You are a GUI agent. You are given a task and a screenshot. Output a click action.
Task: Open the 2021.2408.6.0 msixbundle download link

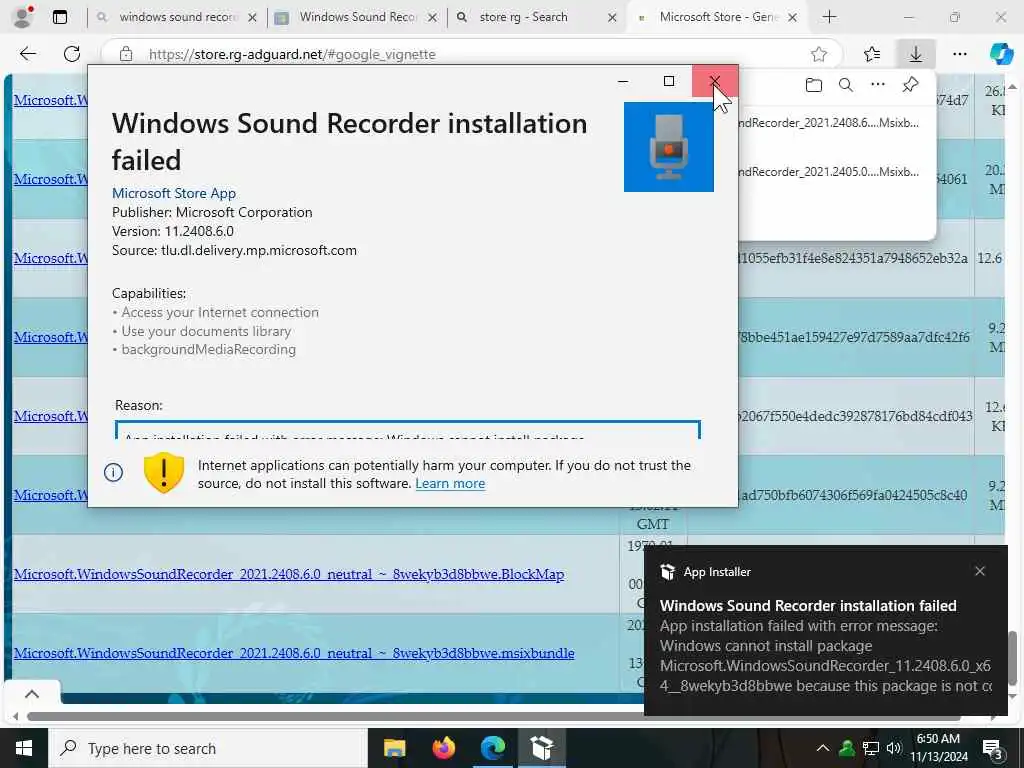[294, 653]
